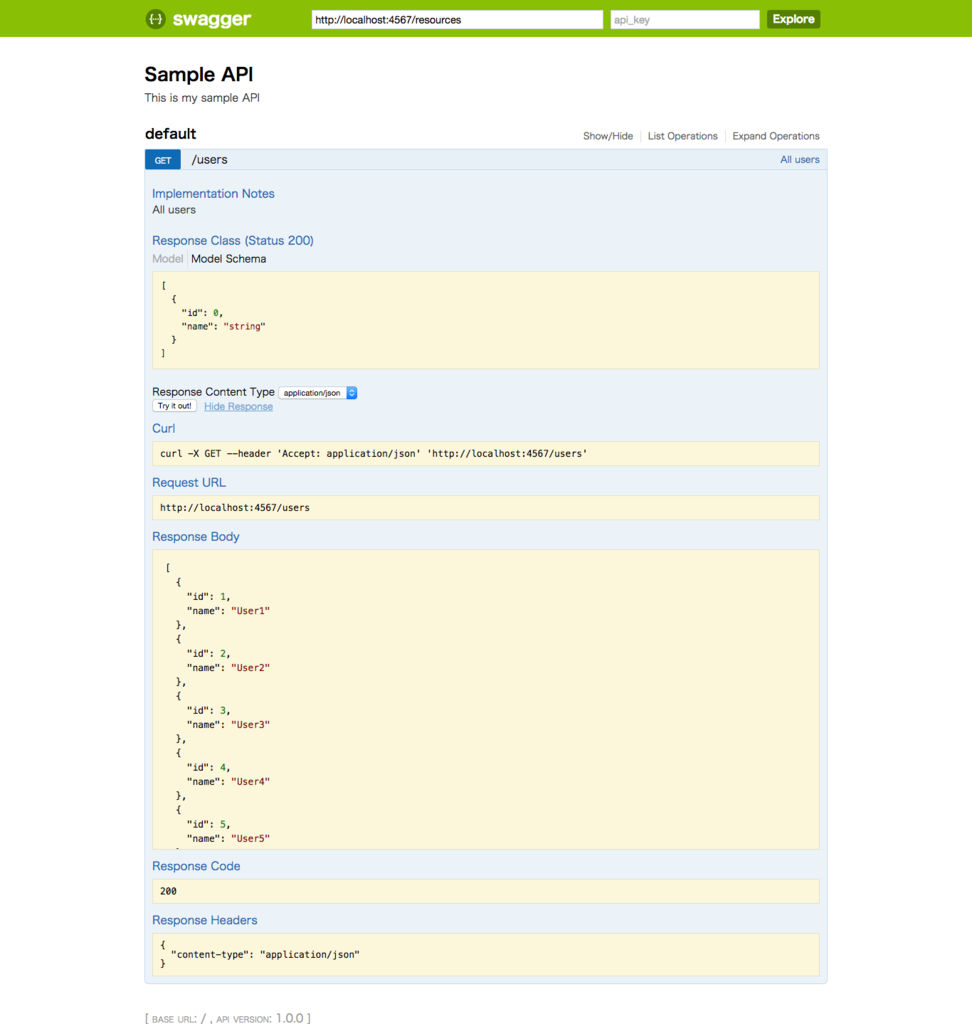This screenshot has height=1024, width=972.
Task: Focus the api_key input field
Action: (x=685, y=20)
